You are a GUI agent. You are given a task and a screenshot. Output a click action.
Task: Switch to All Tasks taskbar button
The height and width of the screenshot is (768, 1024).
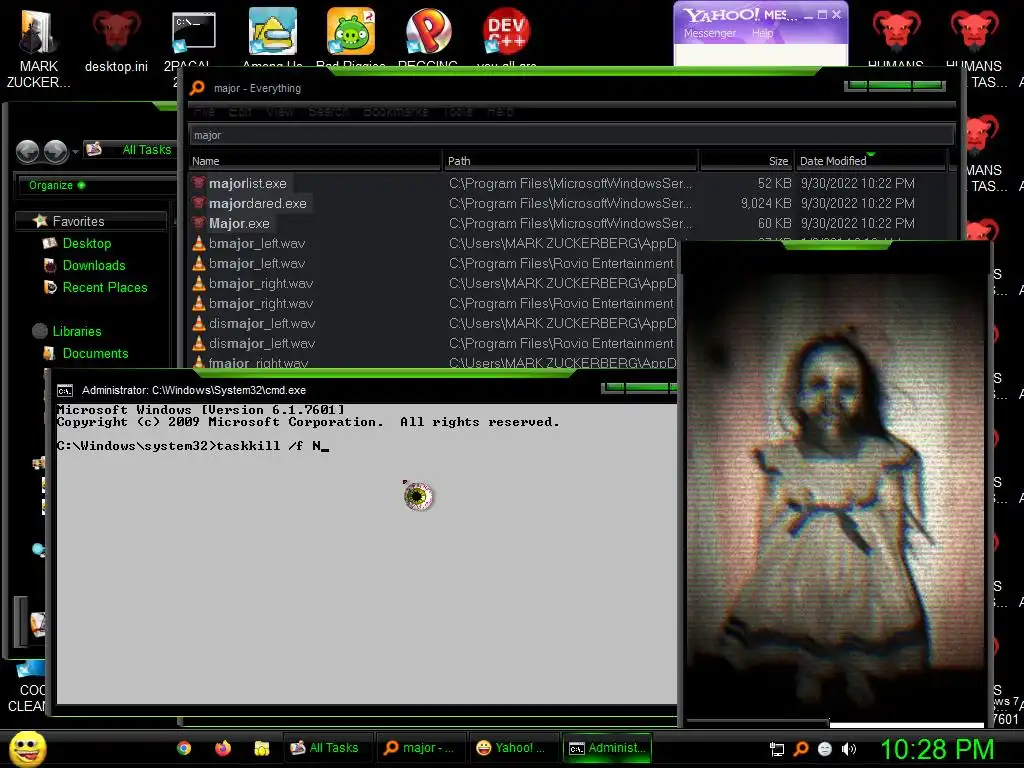pyautogui.click(x=327, y=748)
